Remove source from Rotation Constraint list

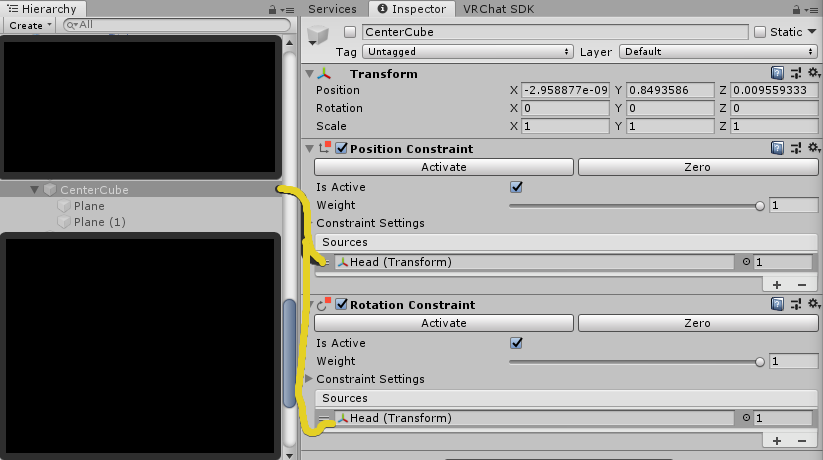(801, 441)
